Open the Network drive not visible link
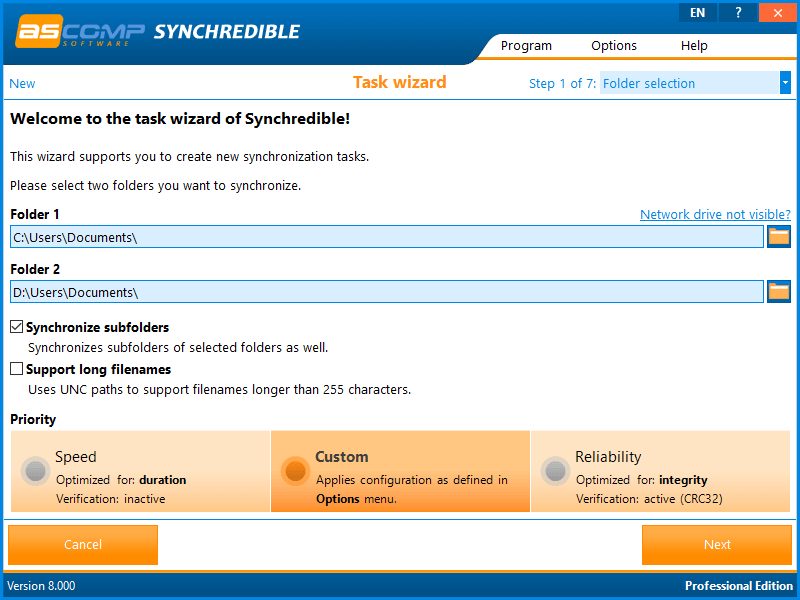800x600 pixels. coord(714,214)
